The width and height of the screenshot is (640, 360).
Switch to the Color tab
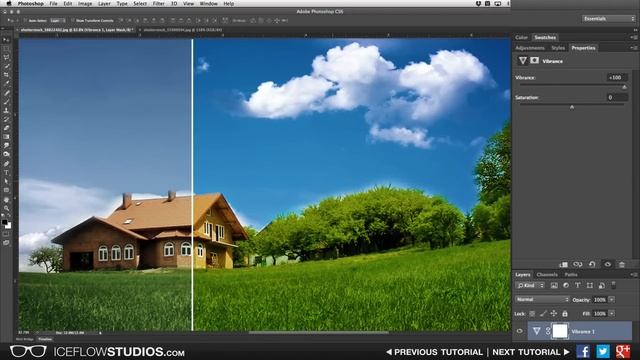[521, 37]
